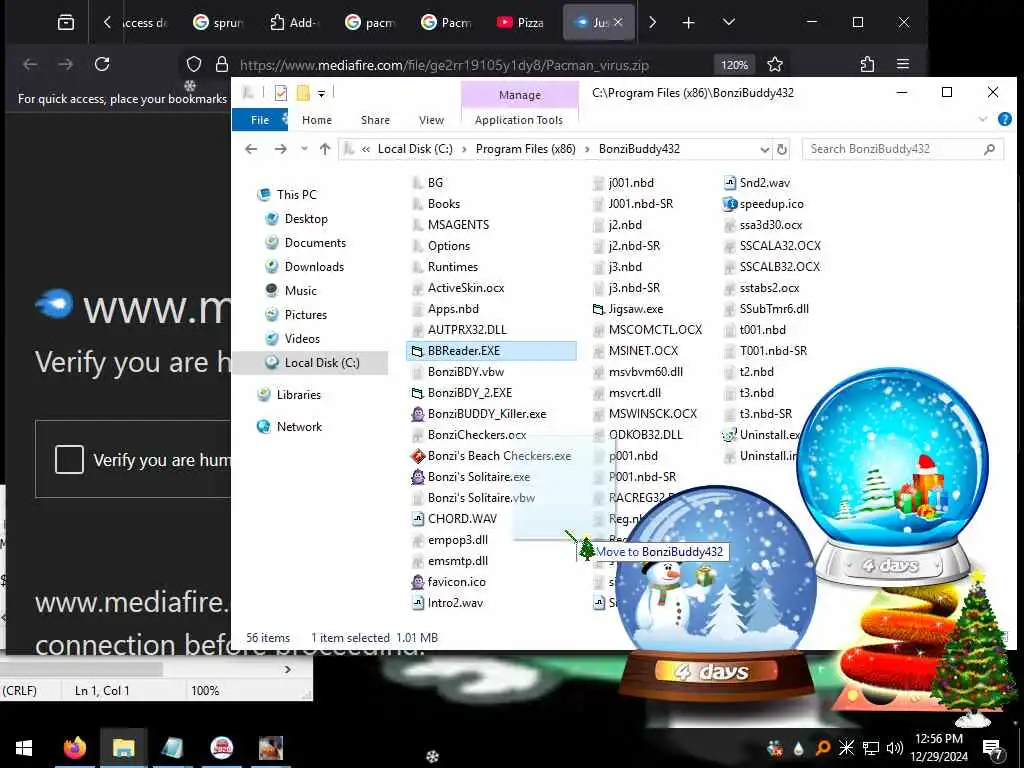The height and width of the screenshot is (768, 1024).
Task: Expand the breadcrumb after Program Files (x86)
Action: 586,150
